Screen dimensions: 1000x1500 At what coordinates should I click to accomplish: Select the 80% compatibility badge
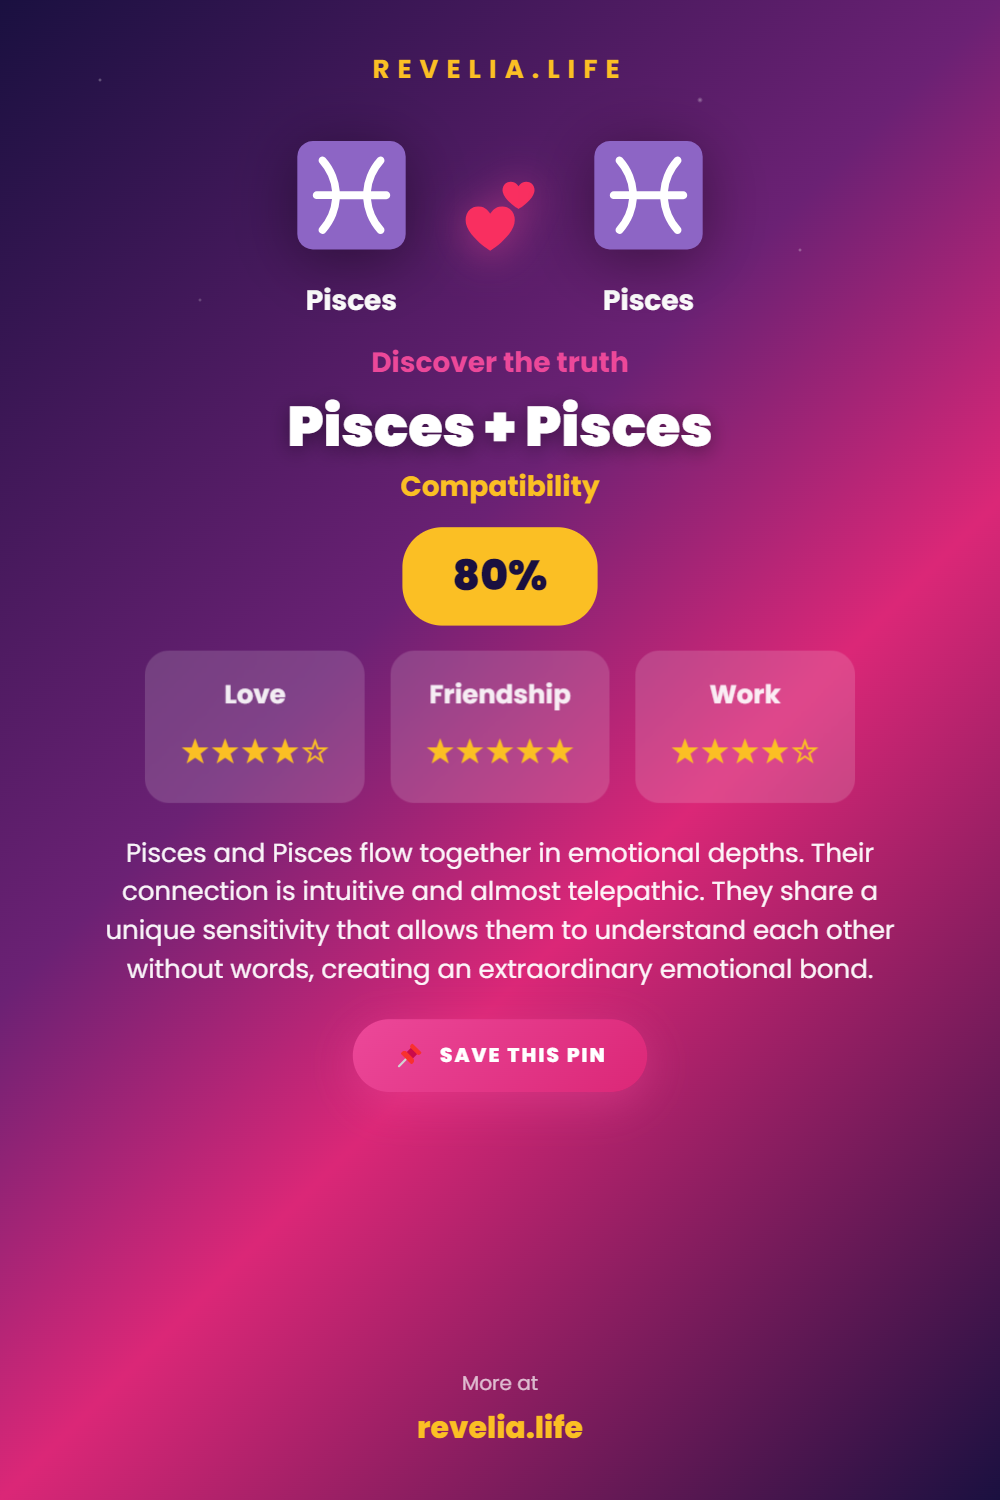(x=500, y=576)
